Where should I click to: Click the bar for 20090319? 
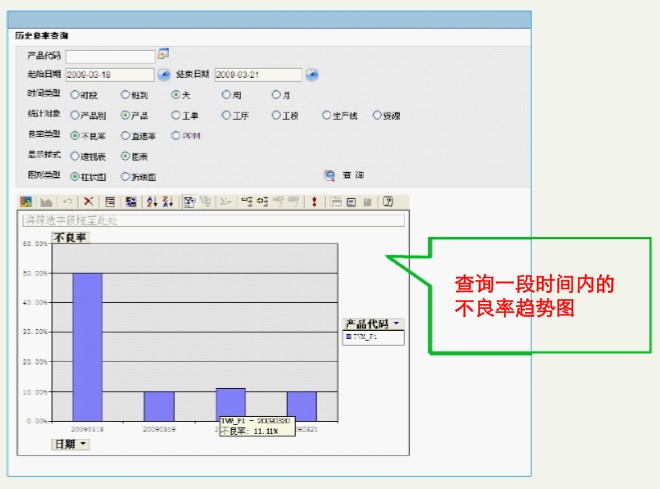(159, 406)
